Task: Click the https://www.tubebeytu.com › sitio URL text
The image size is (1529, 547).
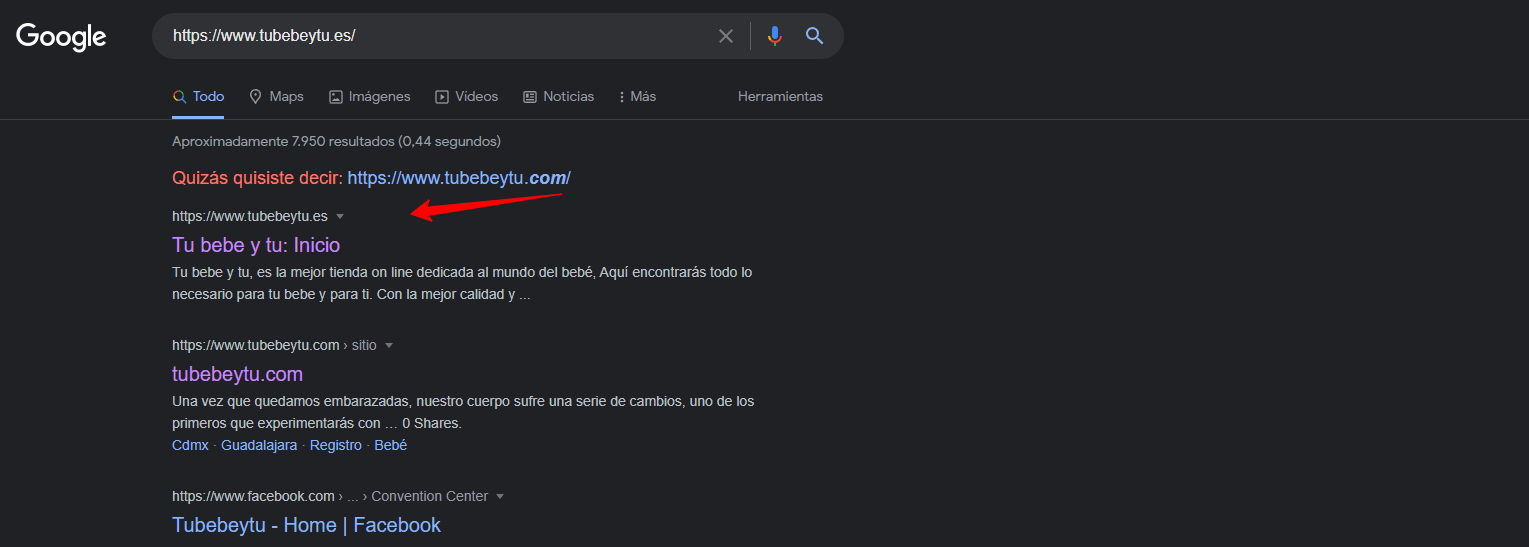Action: [274, 345]
